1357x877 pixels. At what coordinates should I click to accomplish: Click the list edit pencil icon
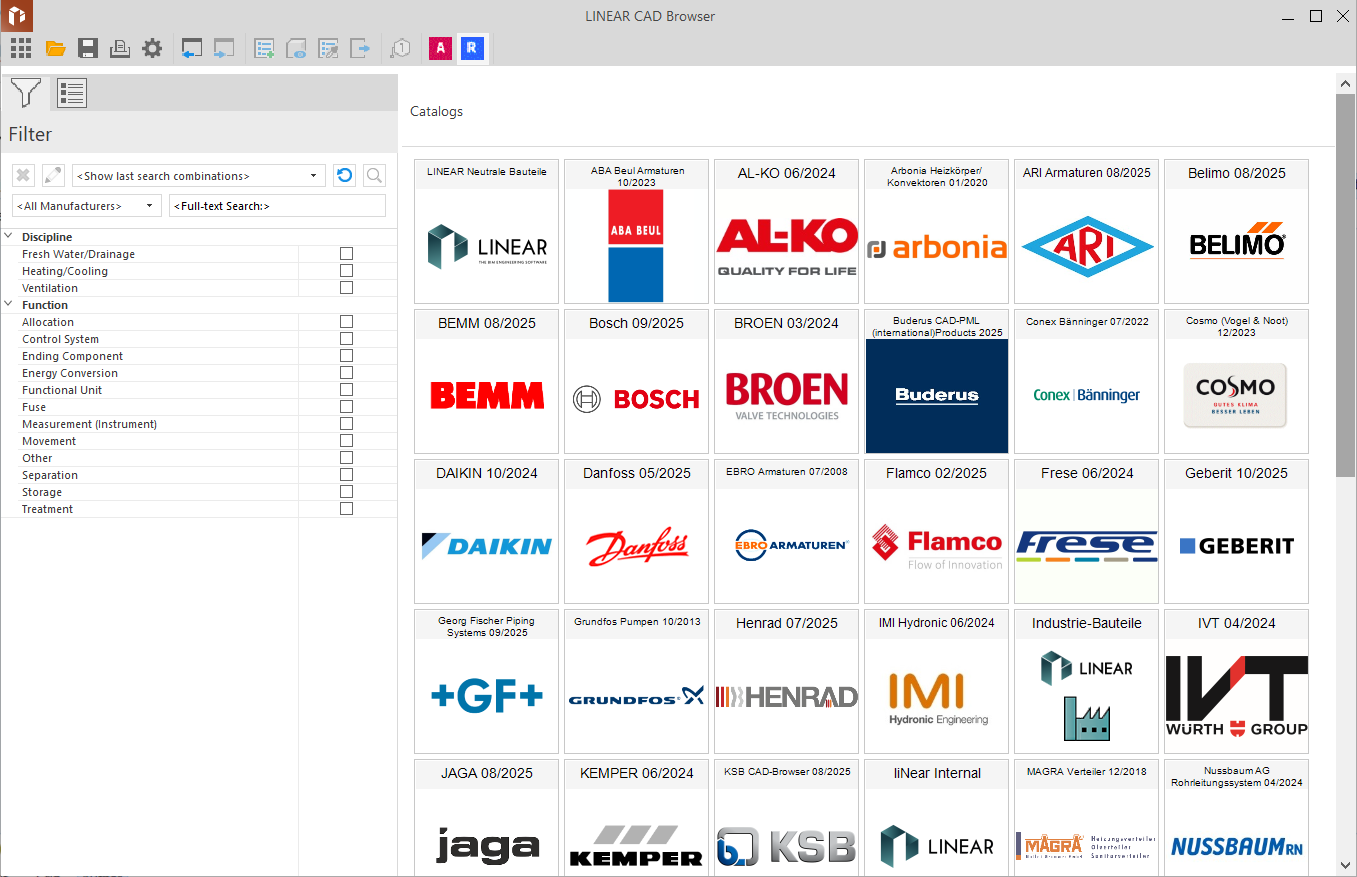(328, 48)
